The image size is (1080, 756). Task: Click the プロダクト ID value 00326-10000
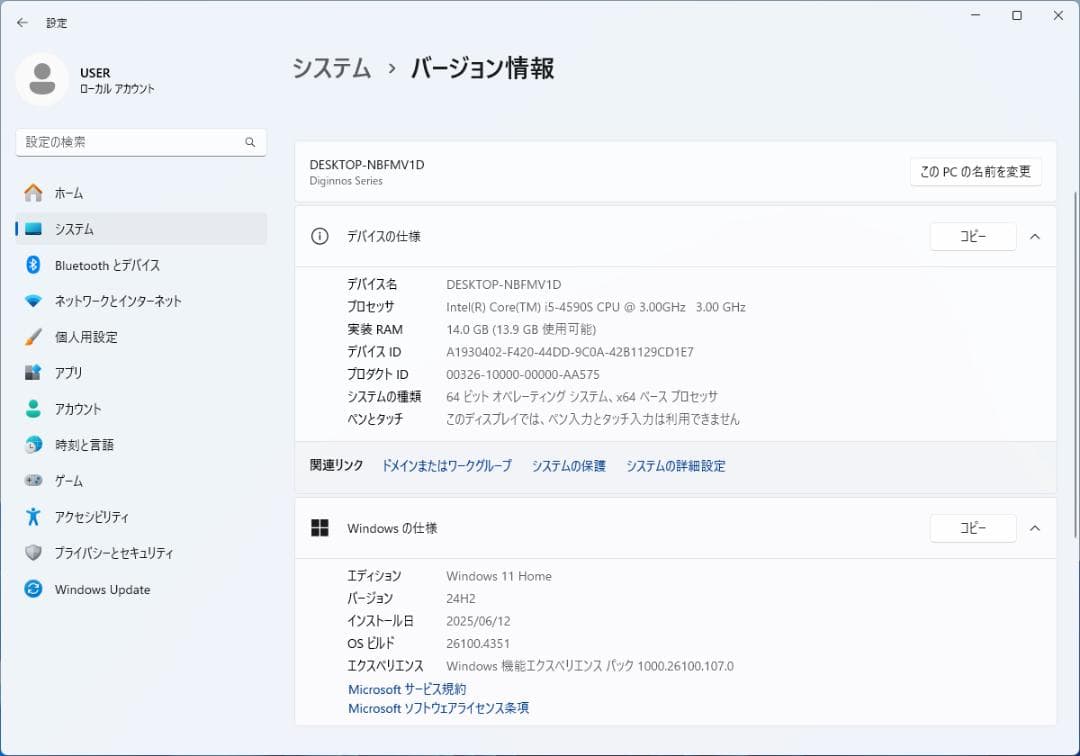523,375
